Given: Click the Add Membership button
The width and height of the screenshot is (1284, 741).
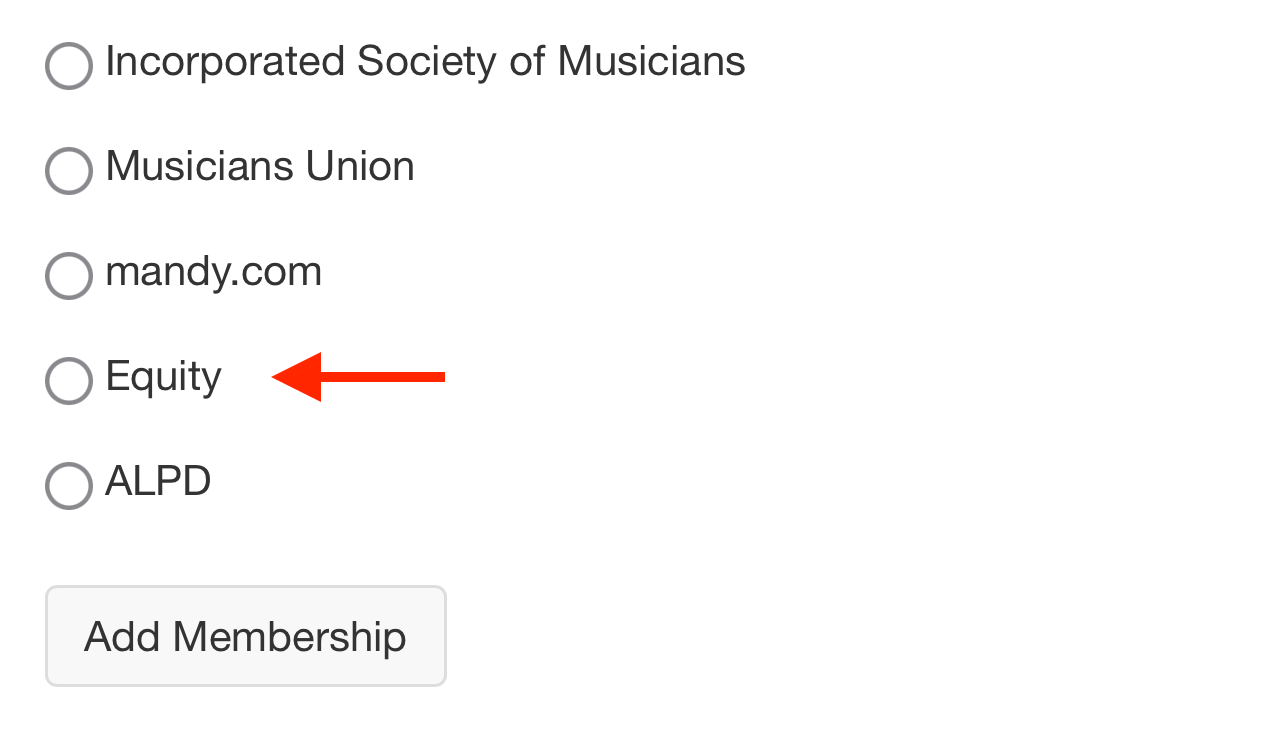Looking at the screenshot, I should pos(246,636).
